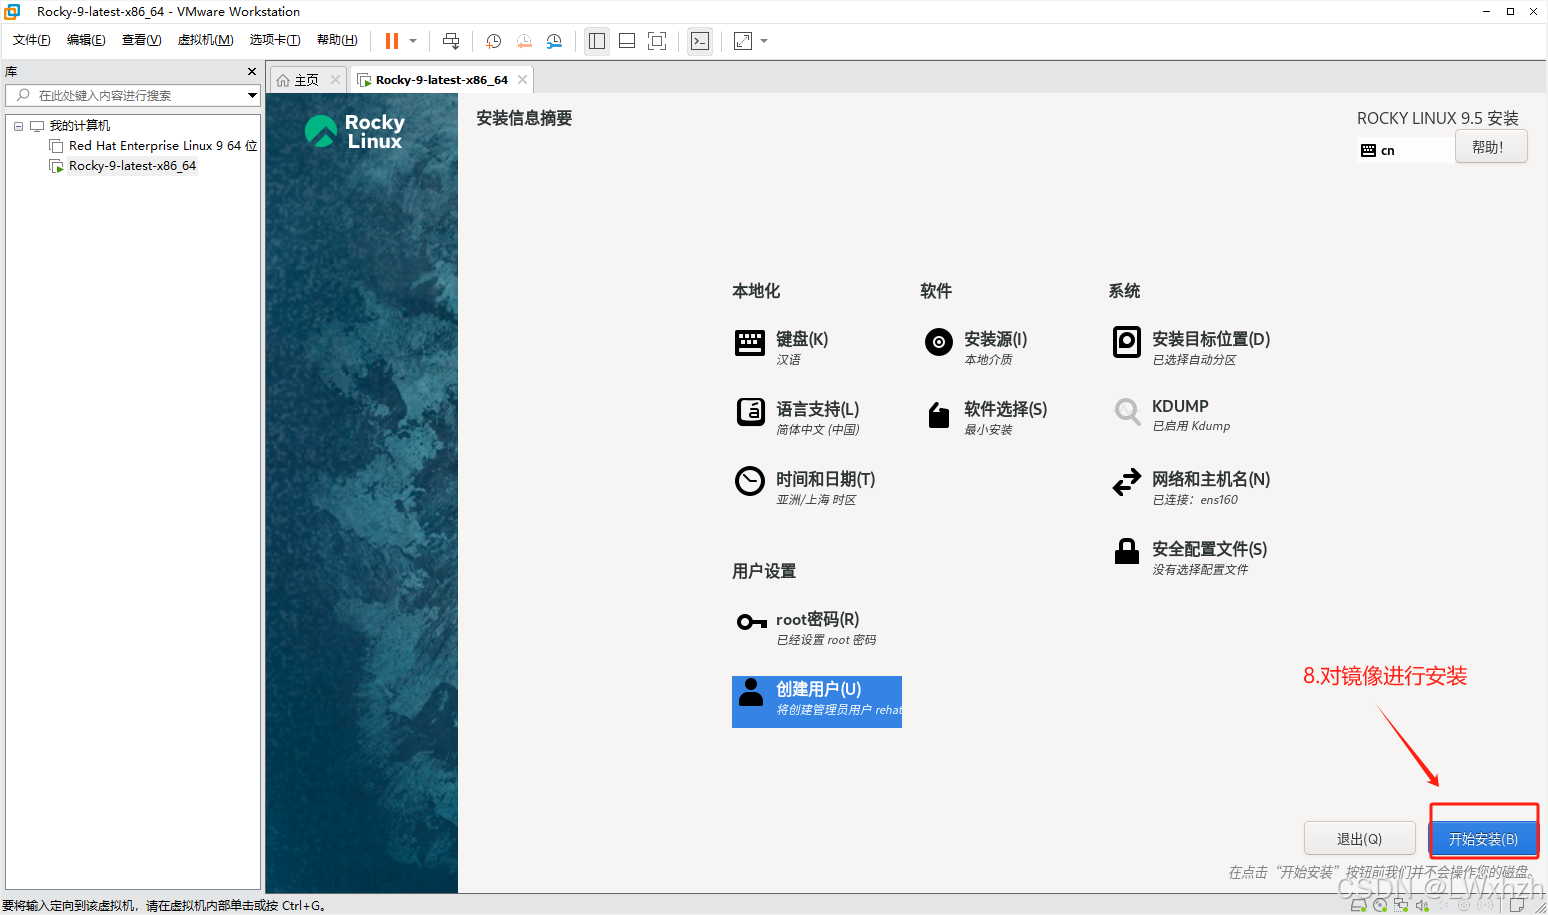
Task: Open 创建用户(U) user creation
Action: pyautogui.click(x=817, y=702)
